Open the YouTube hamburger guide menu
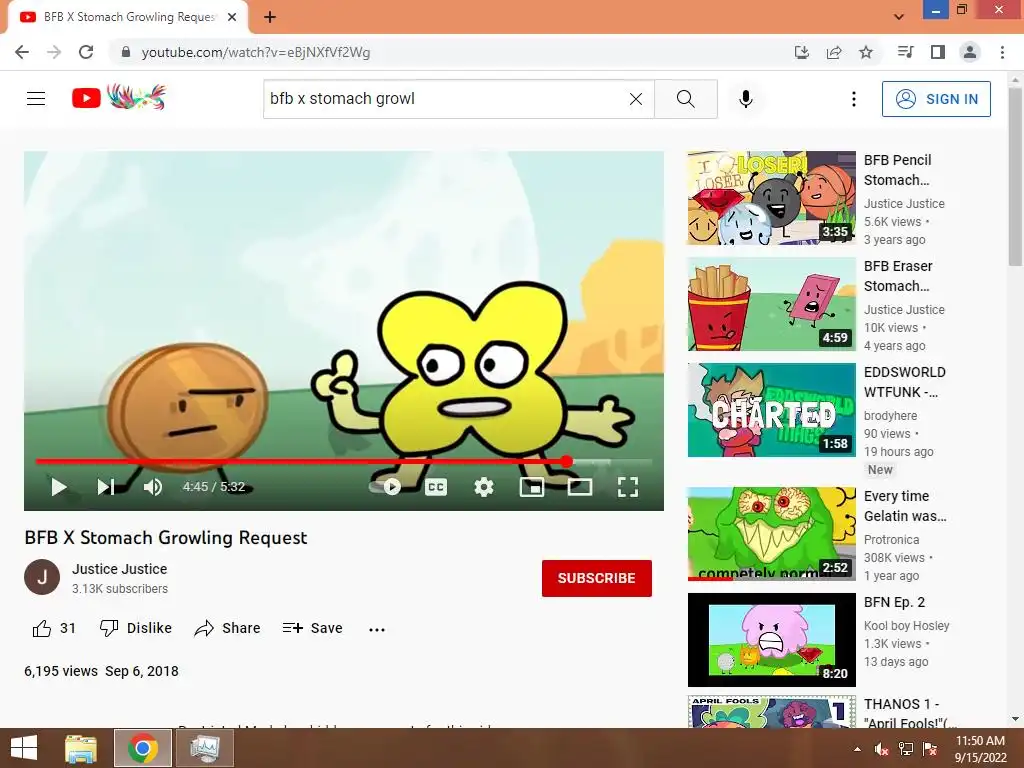1024x768 pixels. [x=36, y=99]
